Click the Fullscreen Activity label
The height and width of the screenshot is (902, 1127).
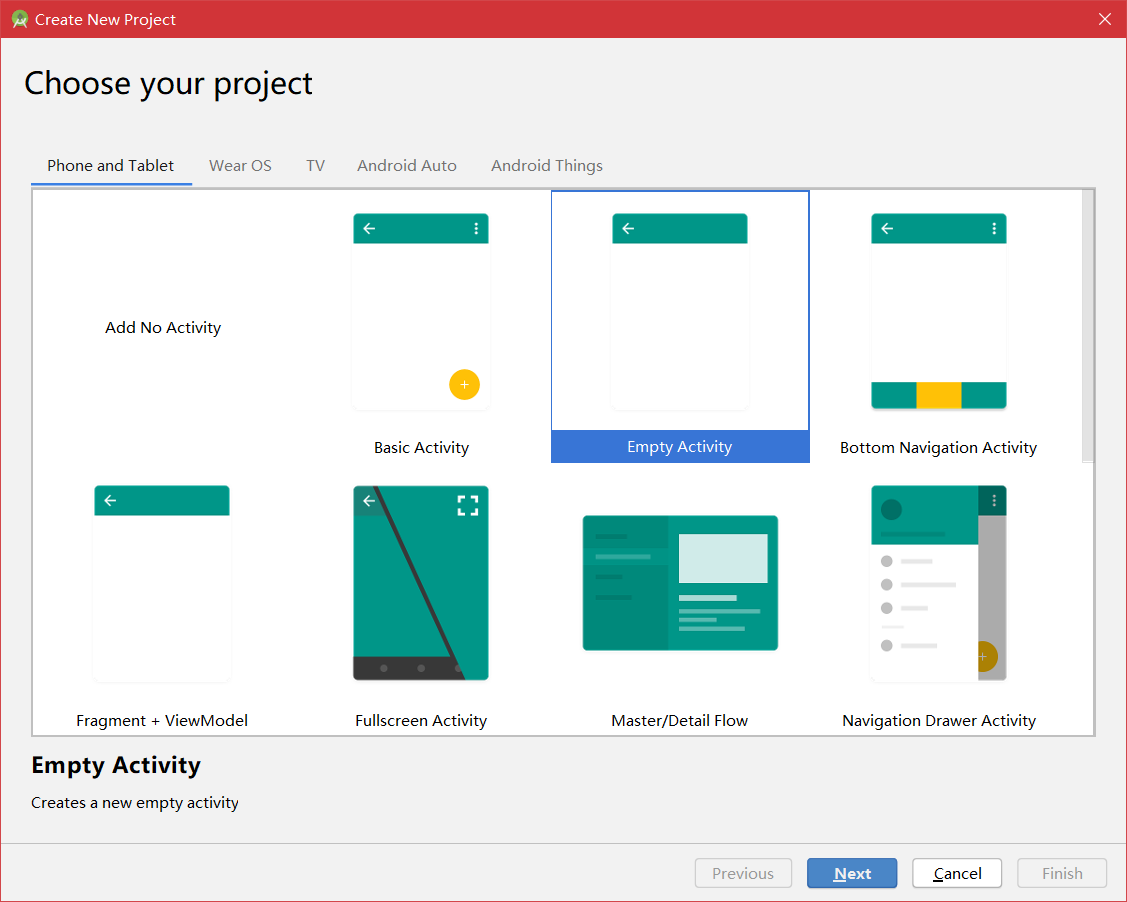click(x=421, y=721)
